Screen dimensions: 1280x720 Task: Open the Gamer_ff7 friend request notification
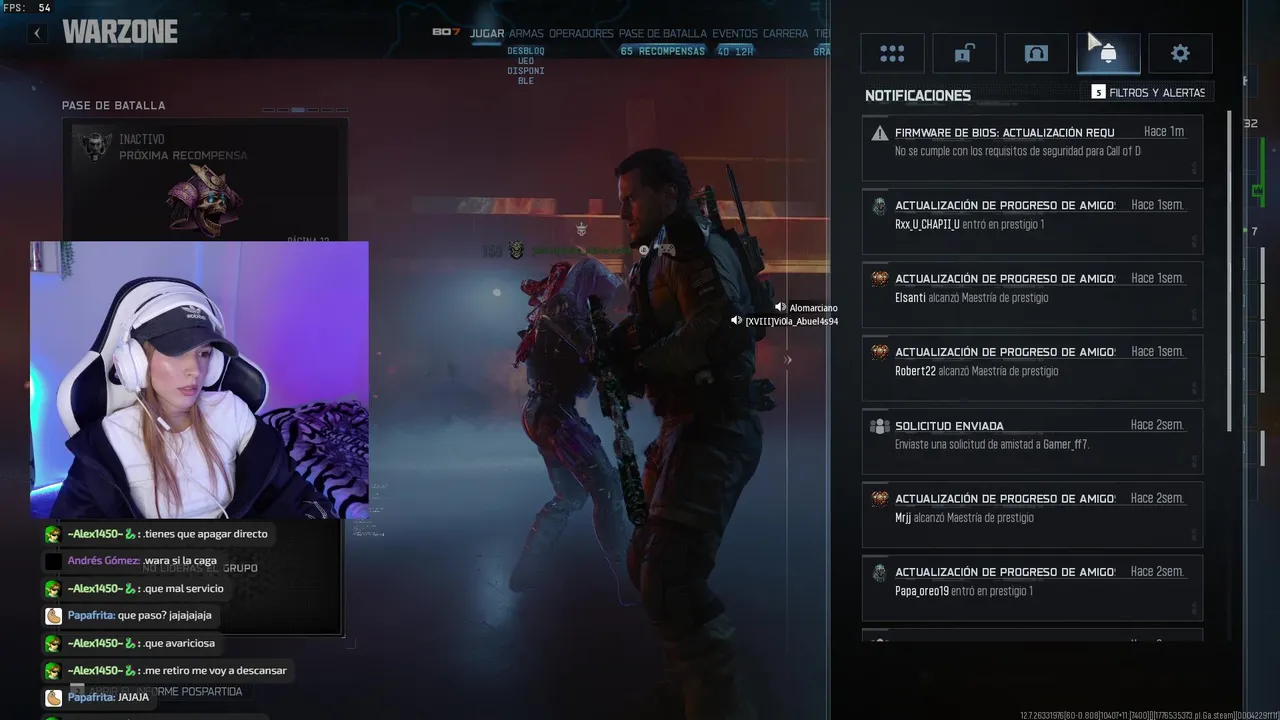(1032, 441)
